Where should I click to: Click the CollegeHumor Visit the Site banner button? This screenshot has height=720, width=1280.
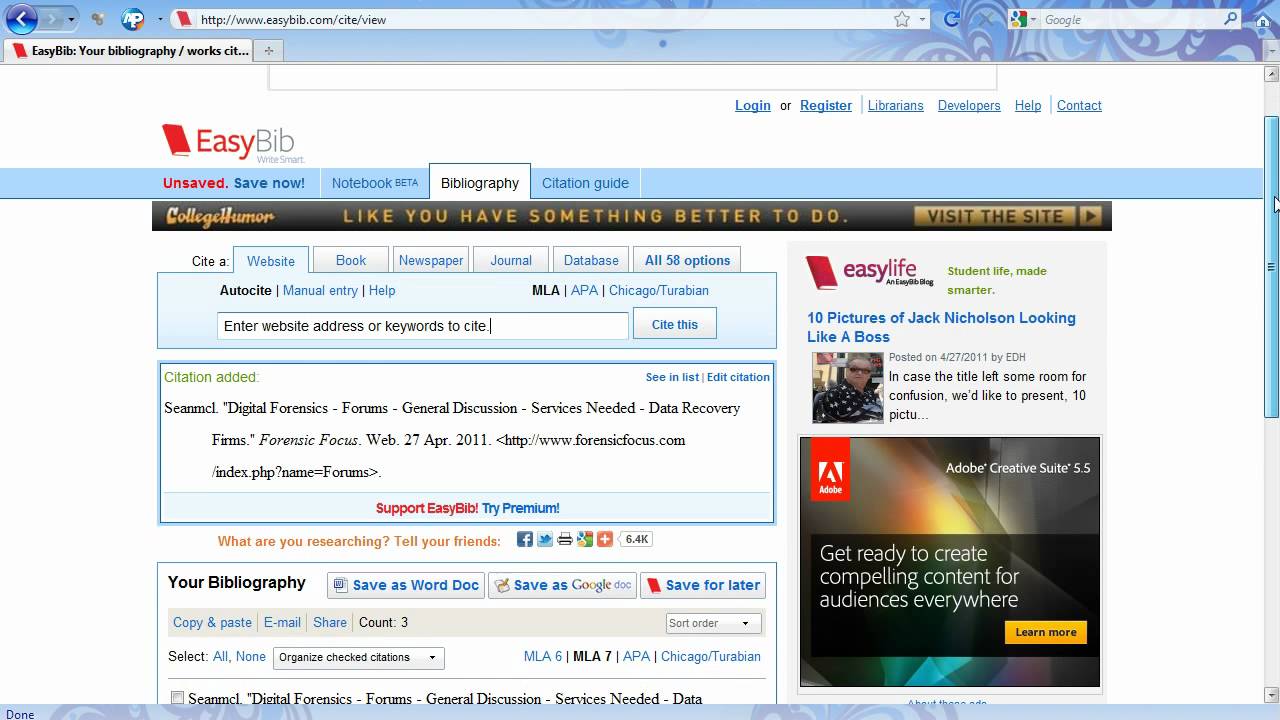tap(1008, 216)
